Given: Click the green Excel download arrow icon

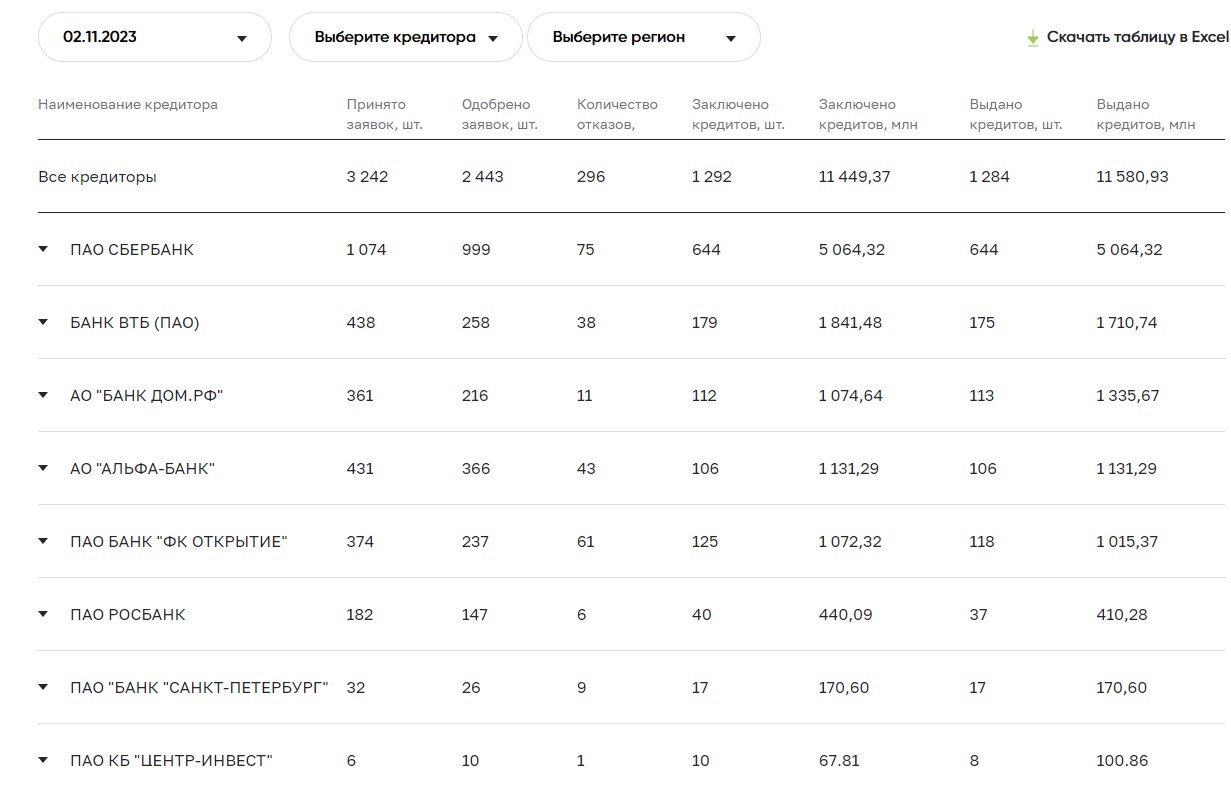Looking at the screenshot, I should click(x=1033, y=38).
